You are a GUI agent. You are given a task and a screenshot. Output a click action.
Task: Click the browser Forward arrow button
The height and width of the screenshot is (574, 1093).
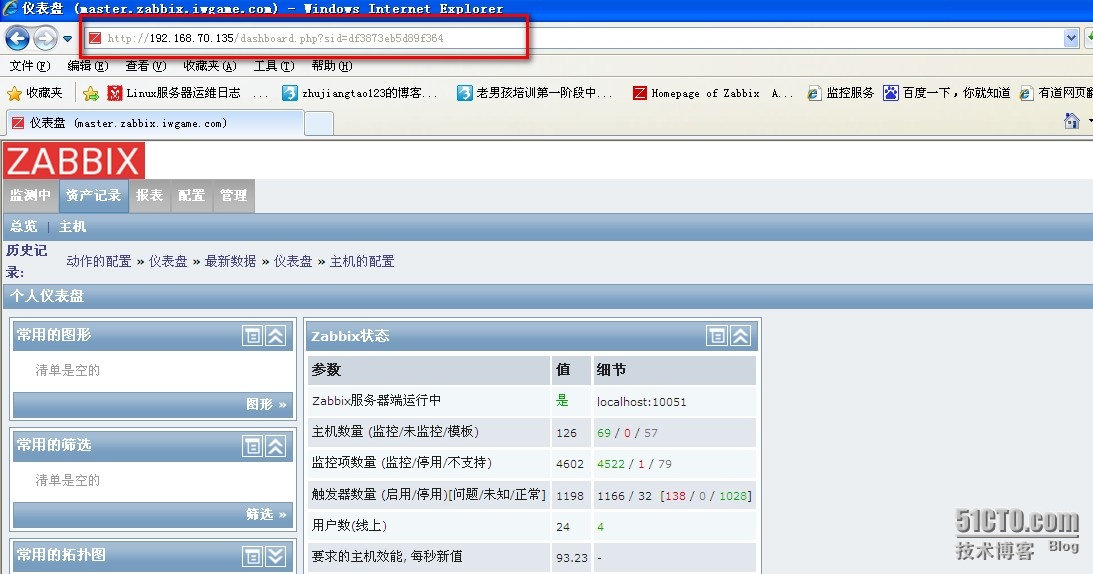tap(45, 38)
